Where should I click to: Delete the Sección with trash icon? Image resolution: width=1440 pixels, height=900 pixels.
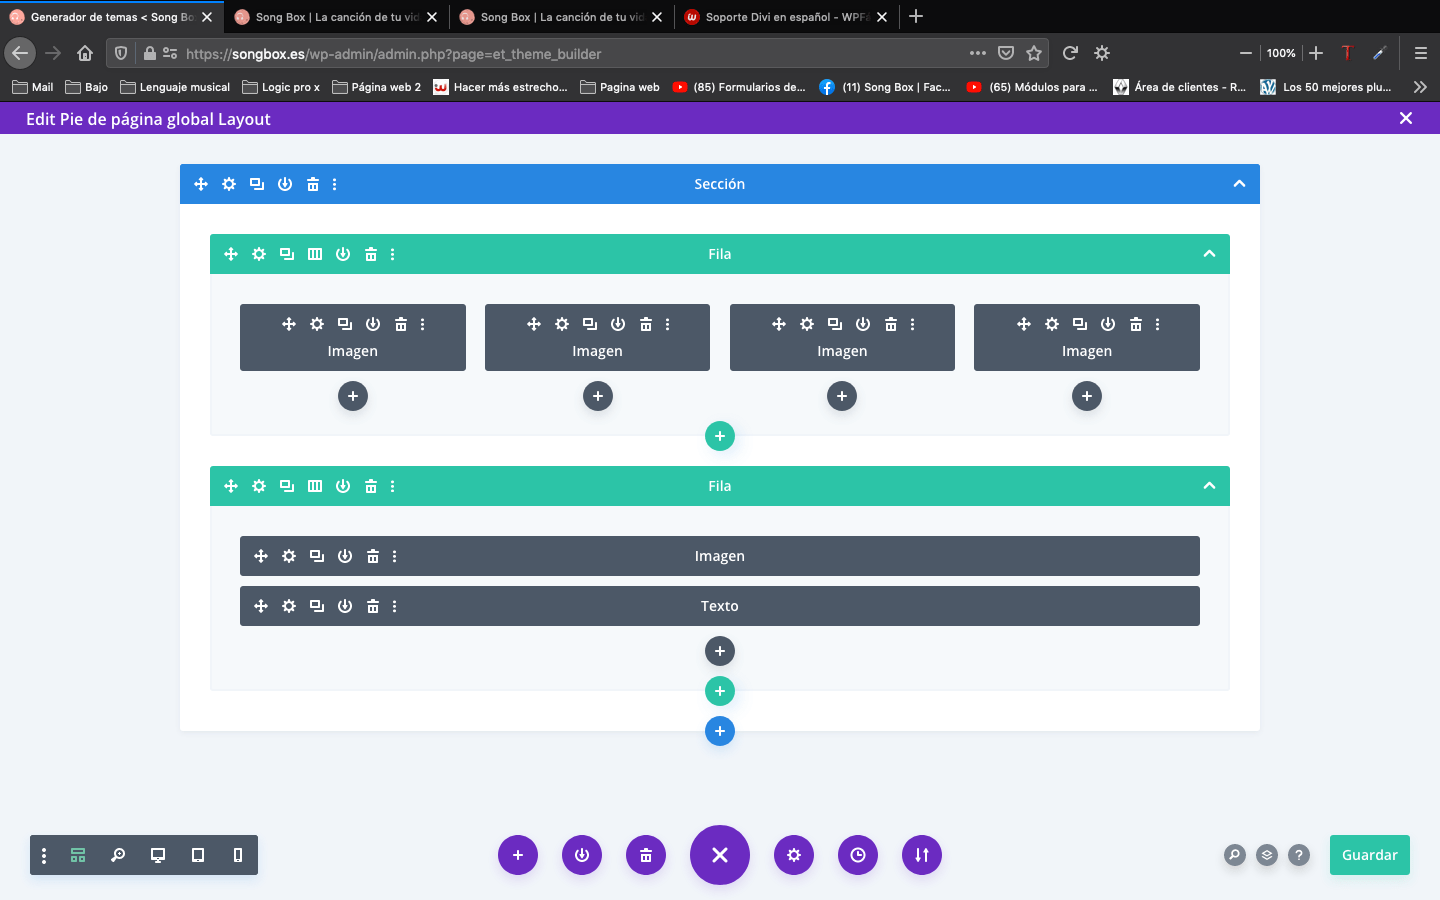[313, 184]
